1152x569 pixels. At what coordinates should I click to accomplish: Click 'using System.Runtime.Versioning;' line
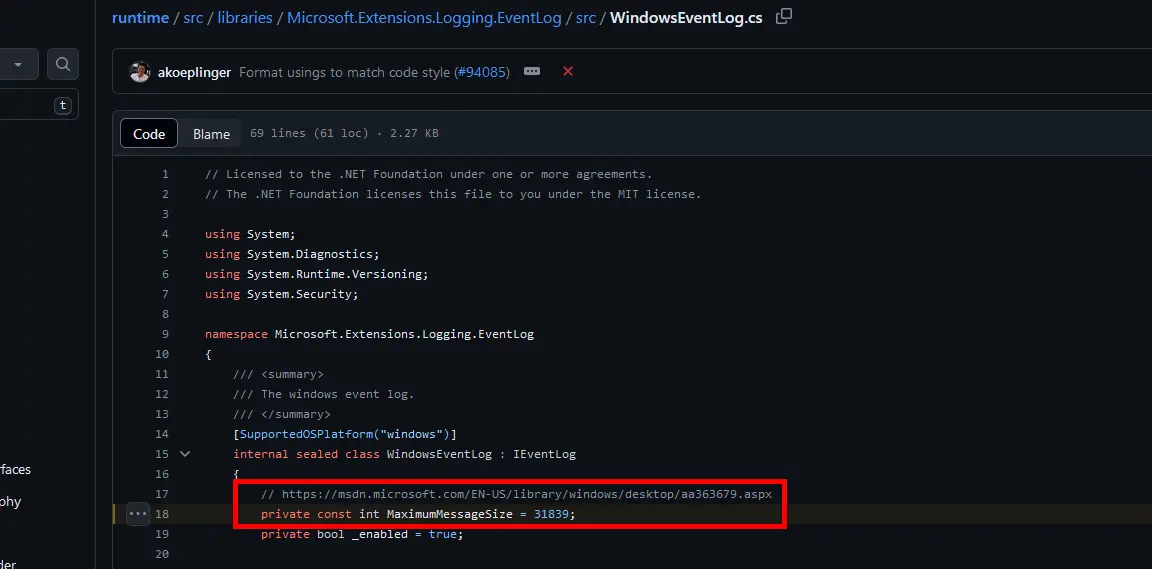(x=317, y=273)
